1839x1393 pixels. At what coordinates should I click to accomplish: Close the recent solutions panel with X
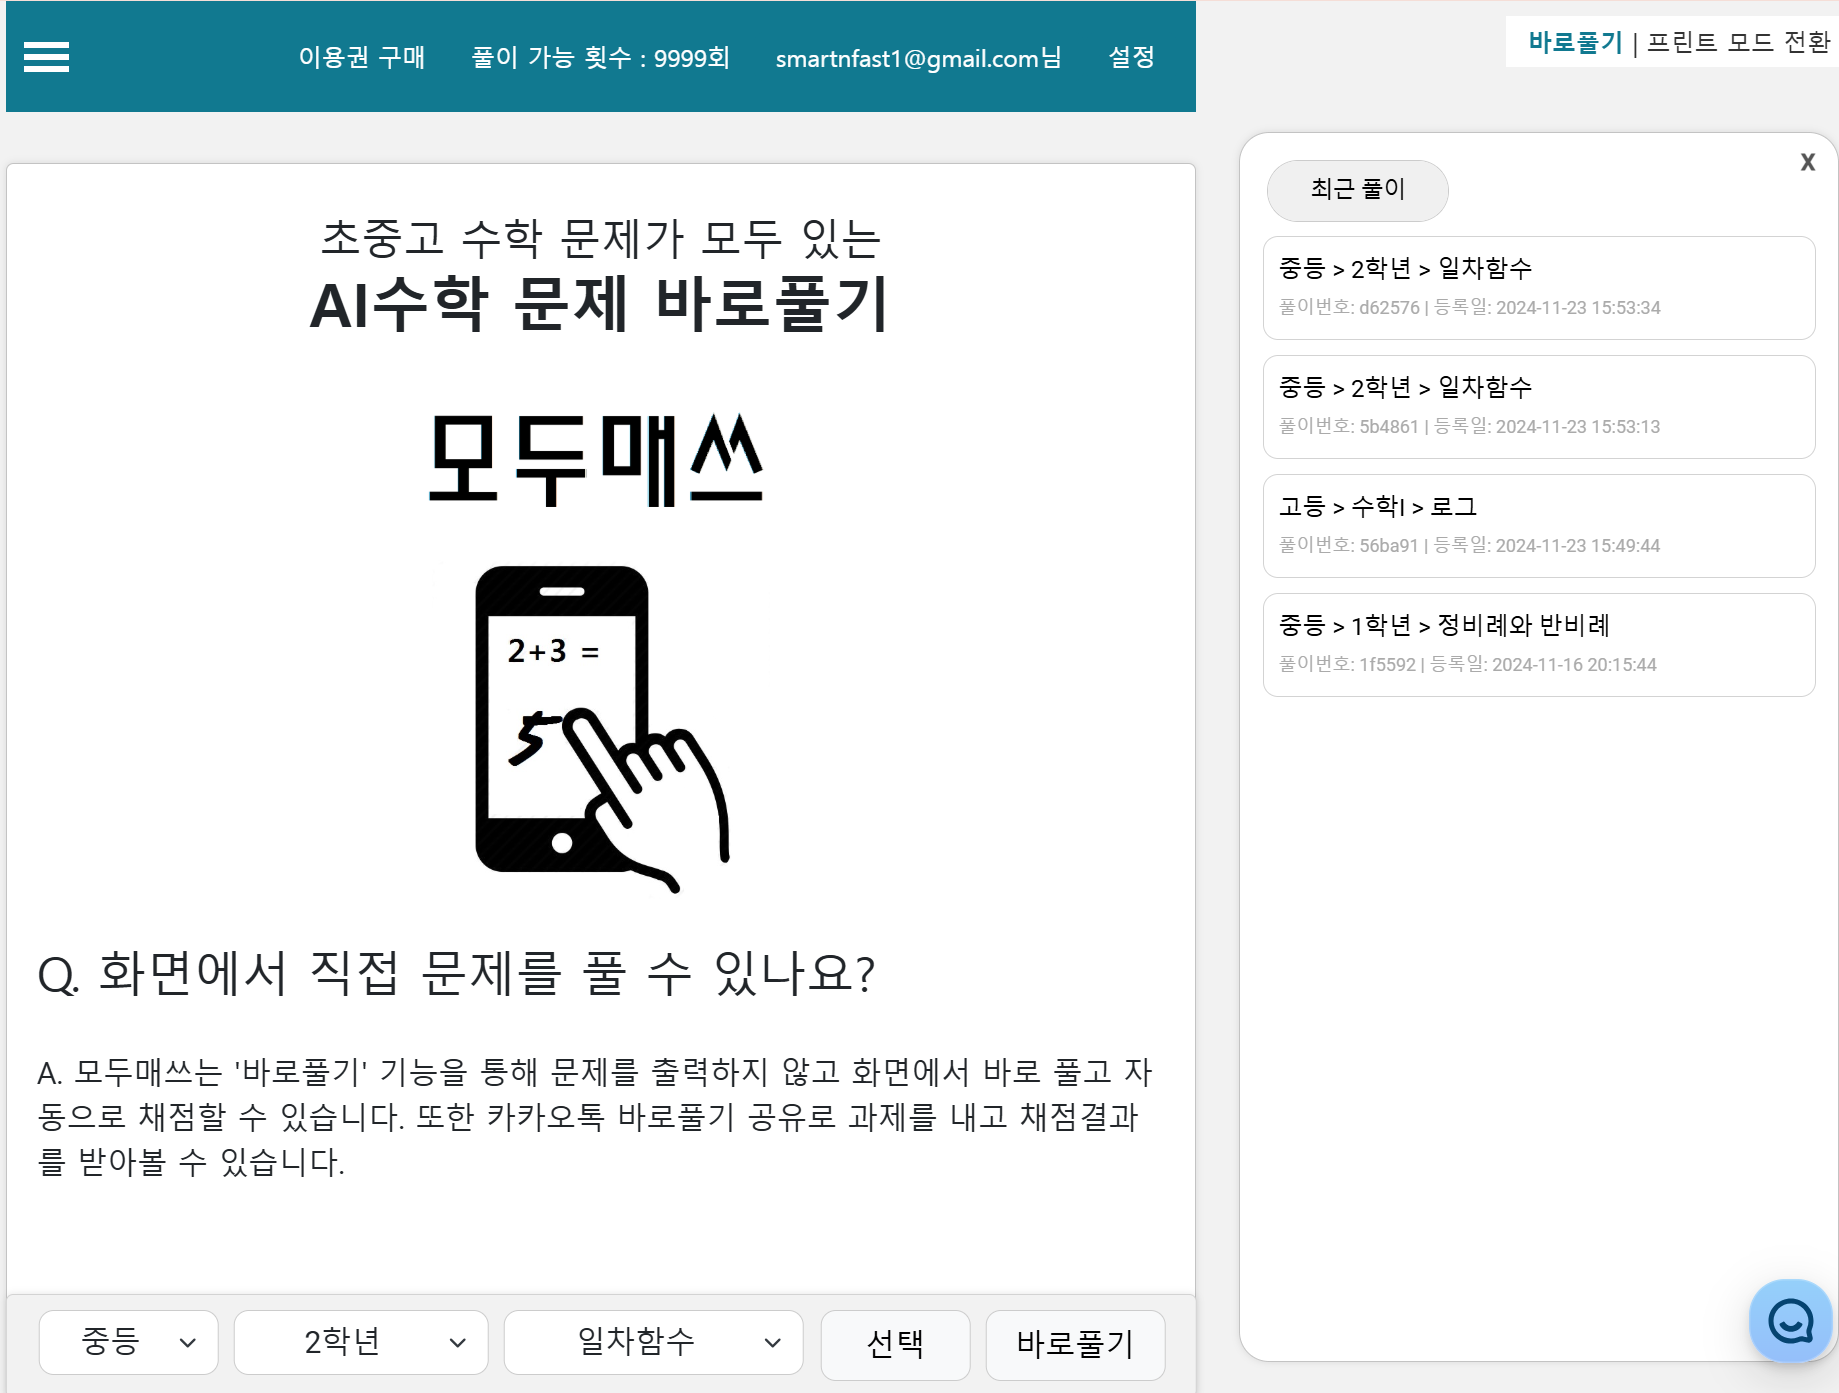(1807, 162)
